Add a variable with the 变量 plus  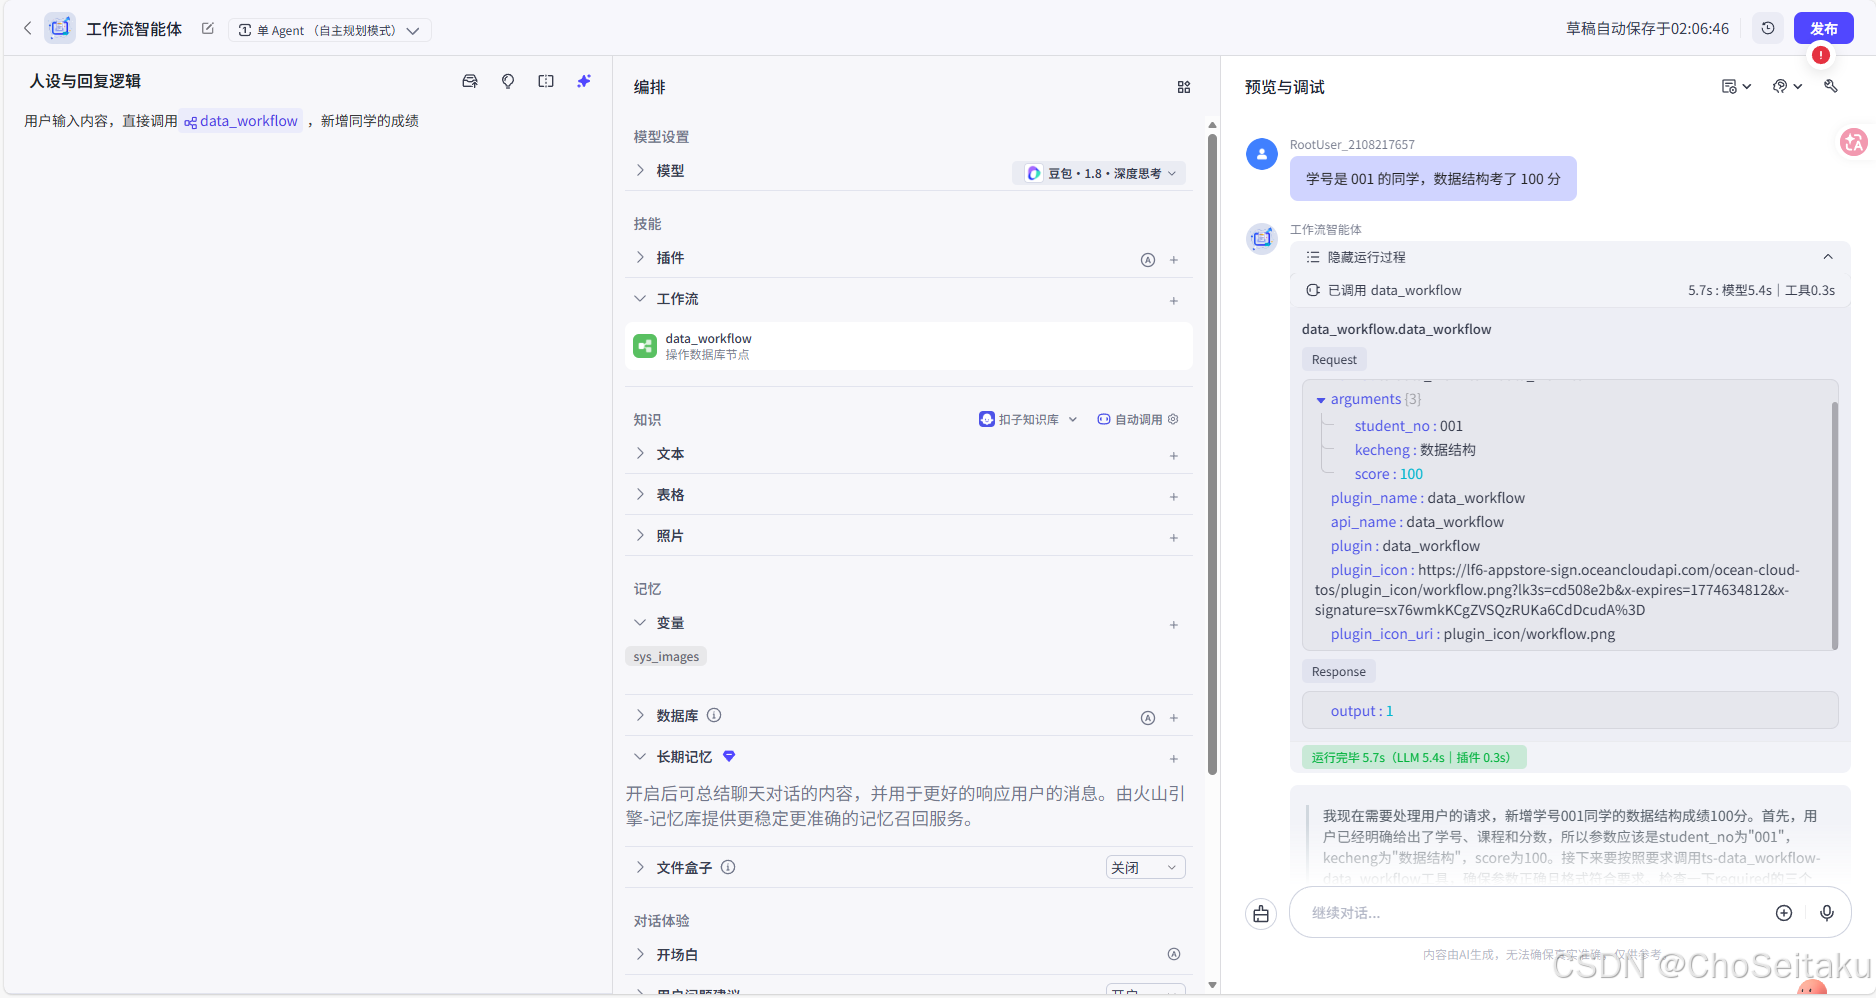coord(1174,625)
